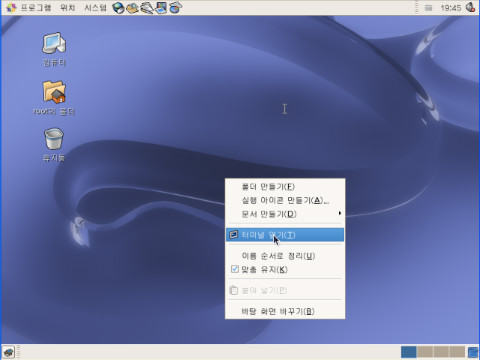This screenshot has height=360, width=480.
Task: Click the Show Desktop button in bottom panel
Action: [9, 352]
